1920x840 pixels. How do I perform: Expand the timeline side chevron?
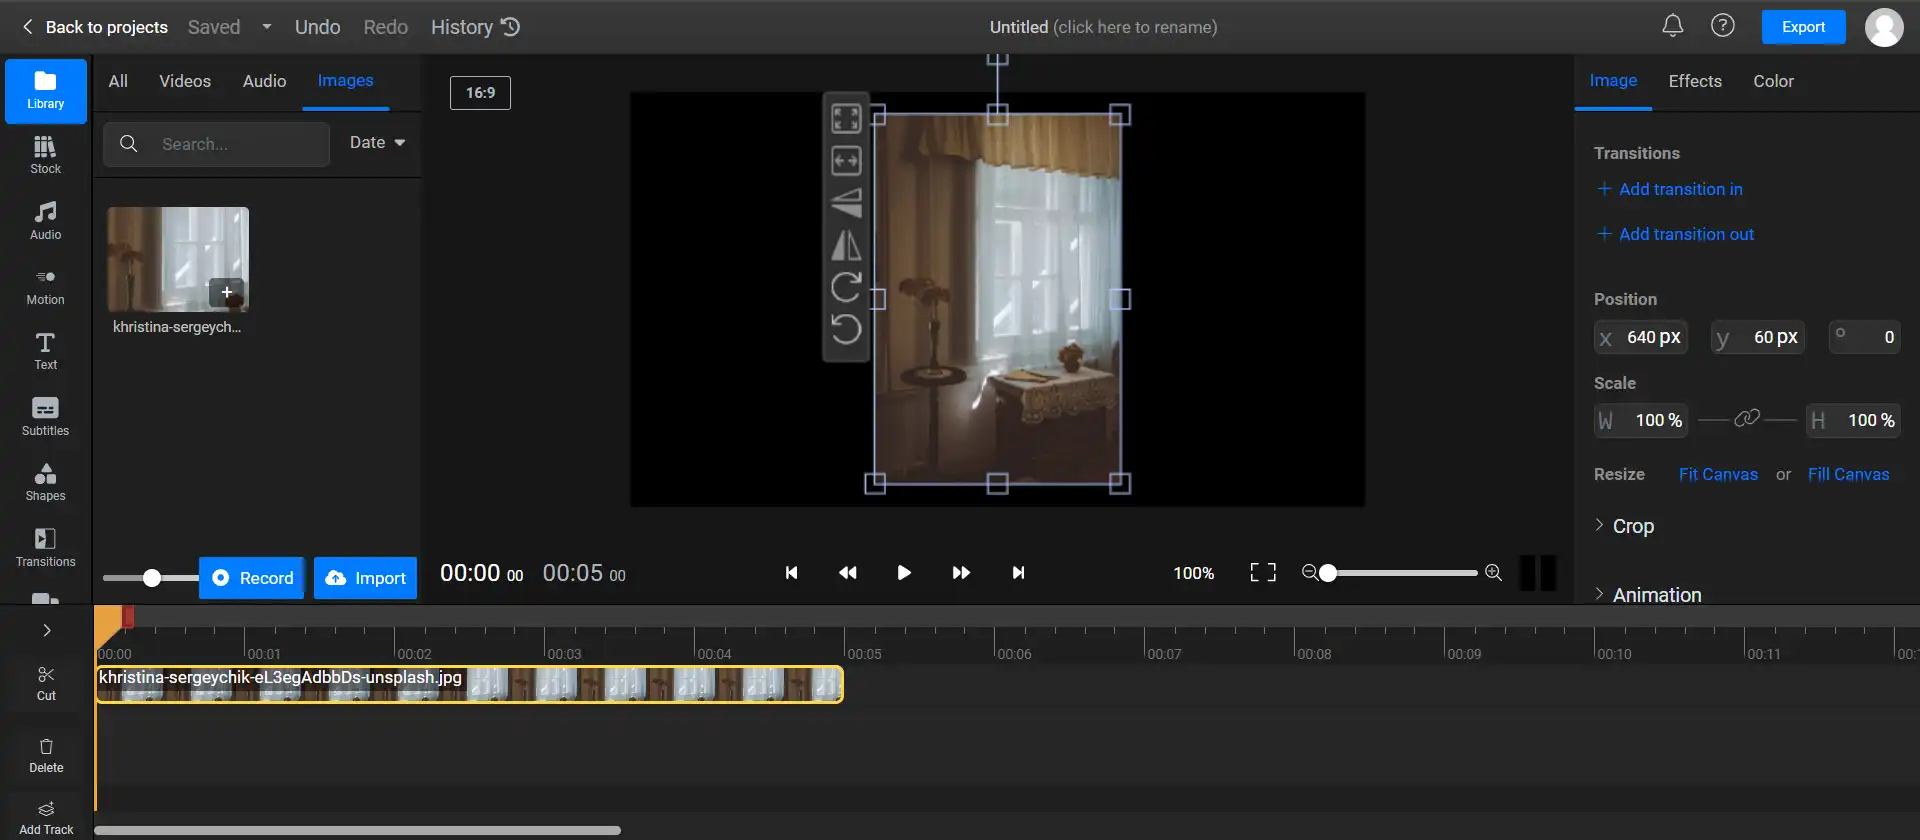(46, 630)
